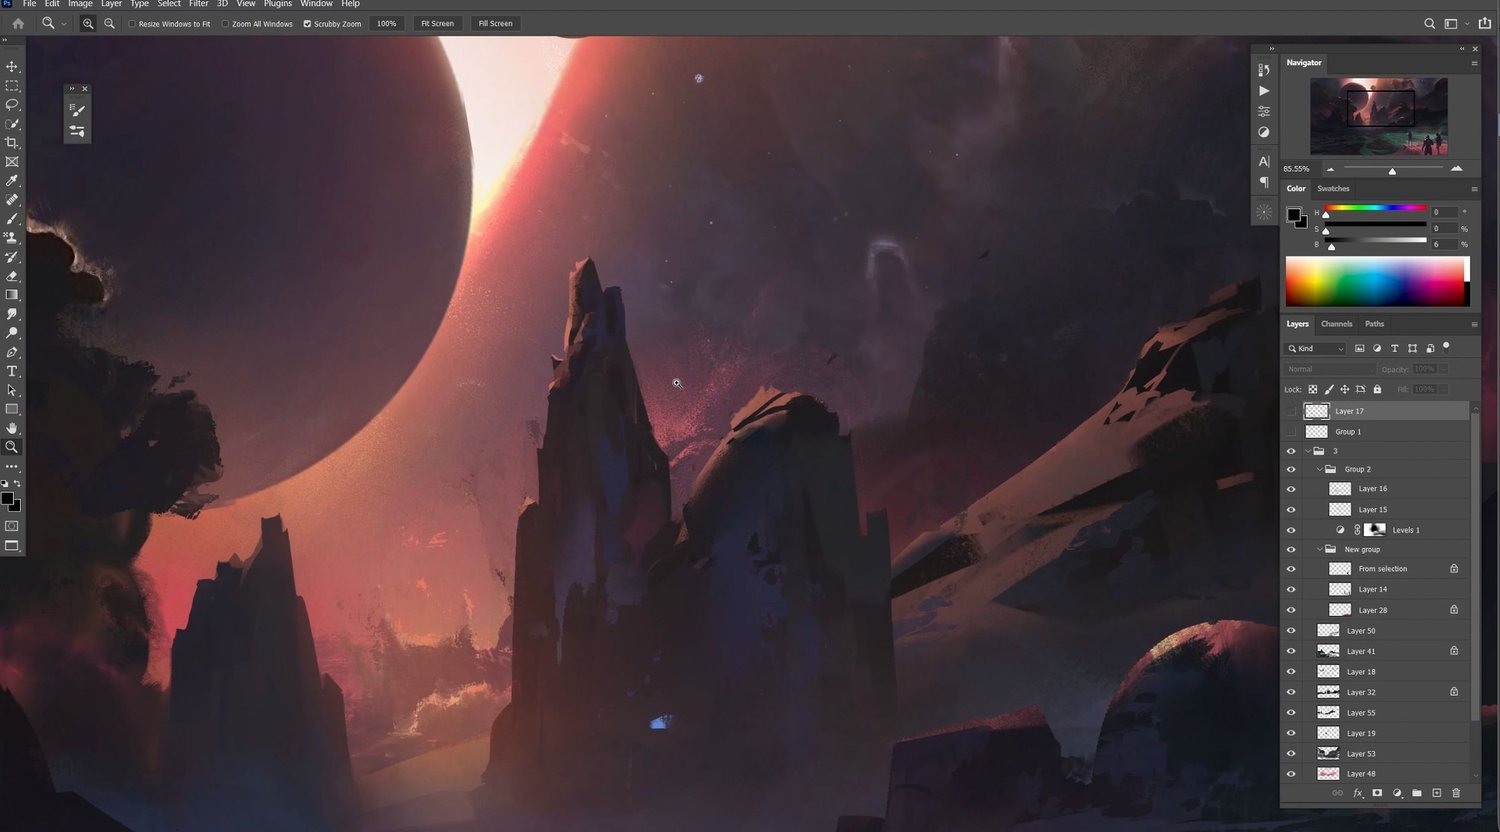This screenshot has height=832, width=1500.
Task: Click the Share button at top right
Action: (x=1484, y=23)
